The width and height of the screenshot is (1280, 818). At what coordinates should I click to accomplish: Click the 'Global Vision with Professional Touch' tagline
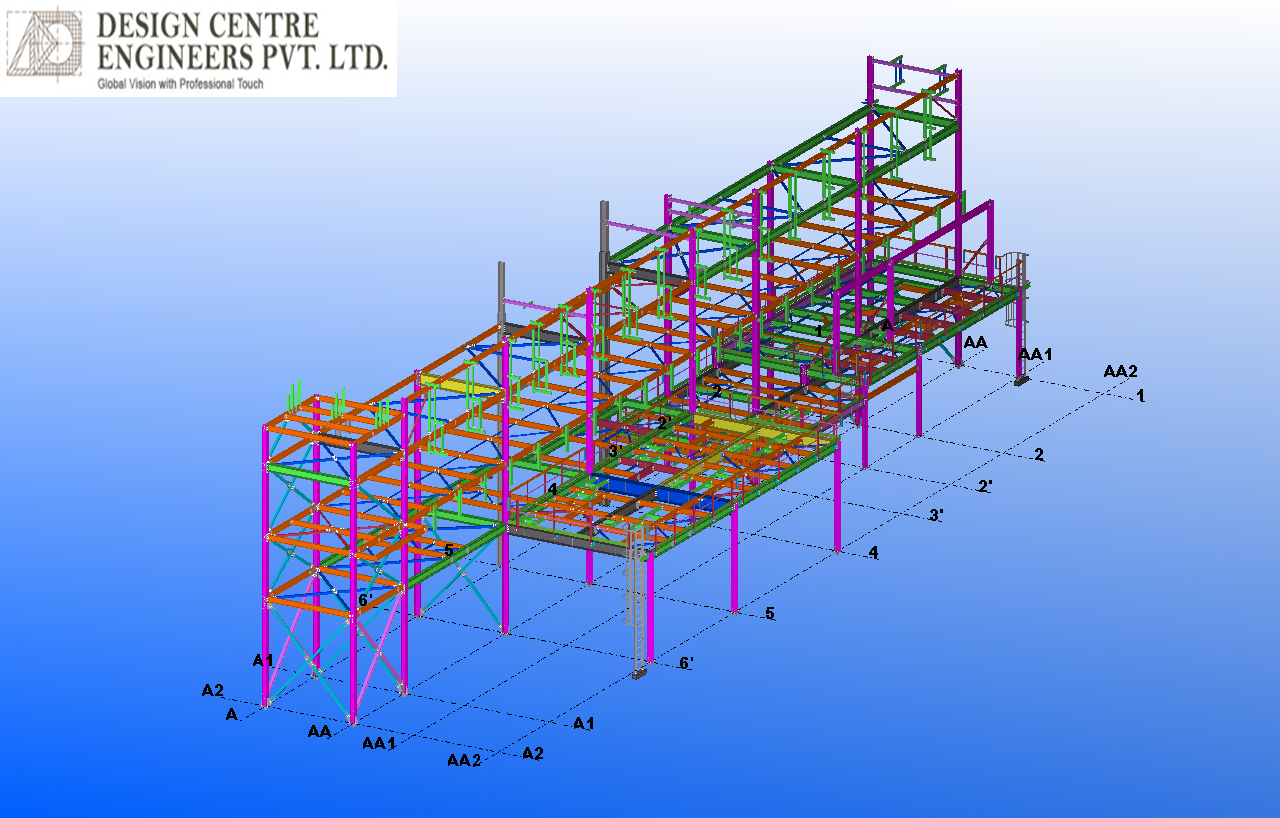pos(180,84)
